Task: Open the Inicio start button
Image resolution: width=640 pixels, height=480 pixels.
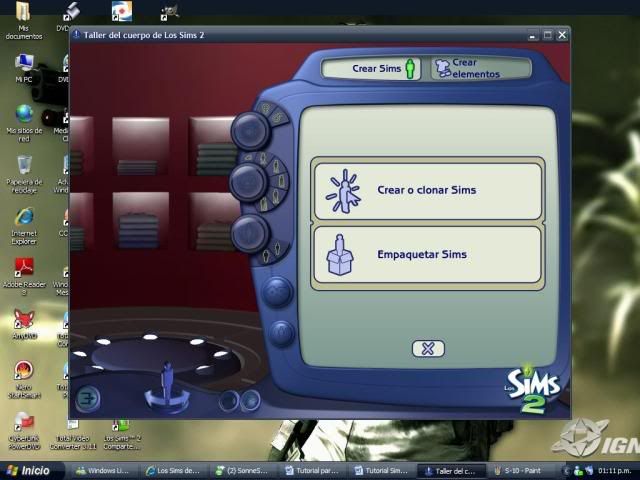Action: pos(32,471)
